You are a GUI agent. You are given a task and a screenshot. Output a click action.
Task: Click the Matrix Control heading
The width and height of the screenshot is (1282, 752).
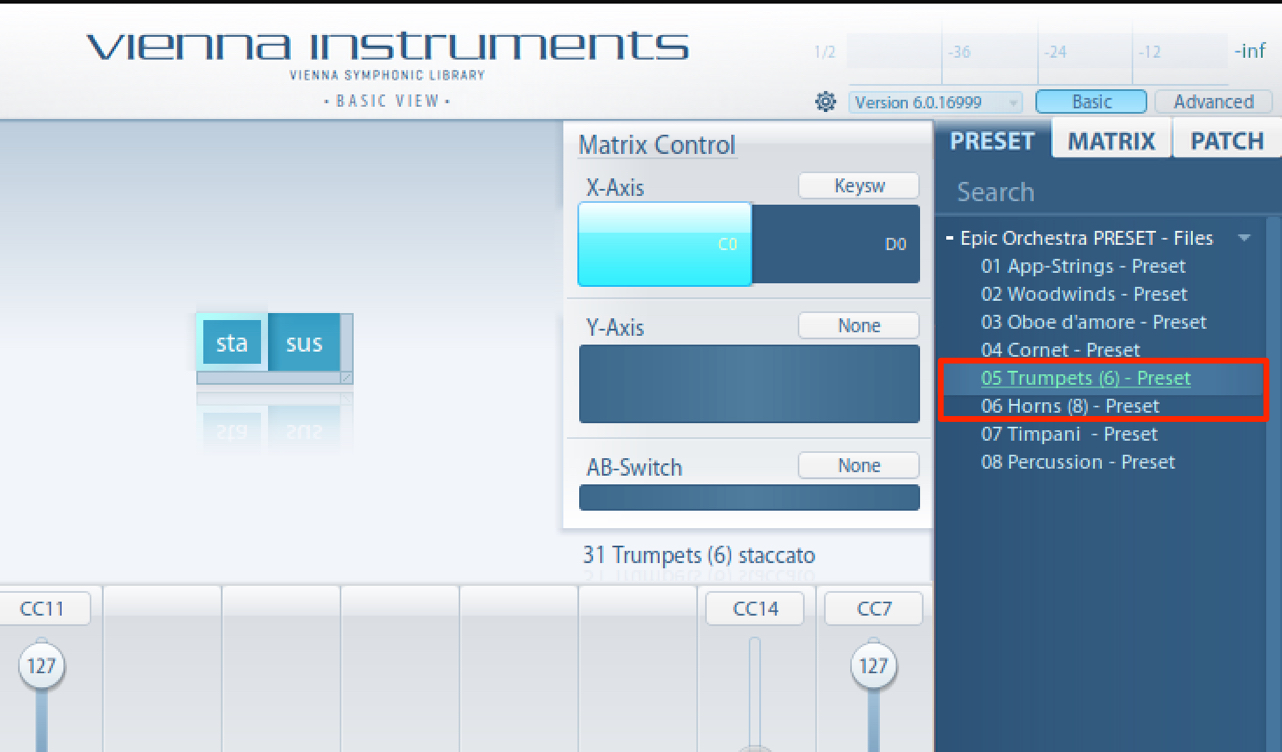pyautogui.click(x=657, y=145)
